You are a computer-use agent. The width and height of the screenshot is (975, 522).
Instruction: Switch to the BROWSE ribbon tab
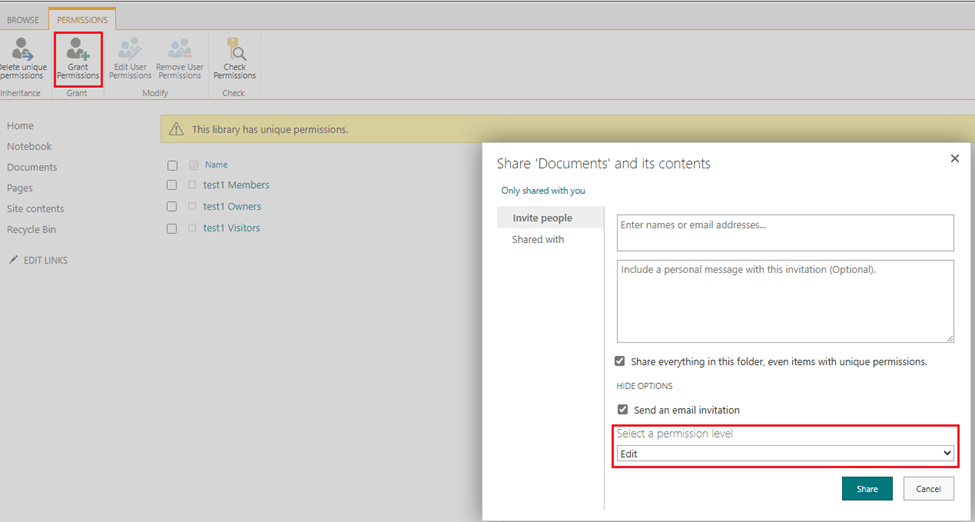[23, 20]
